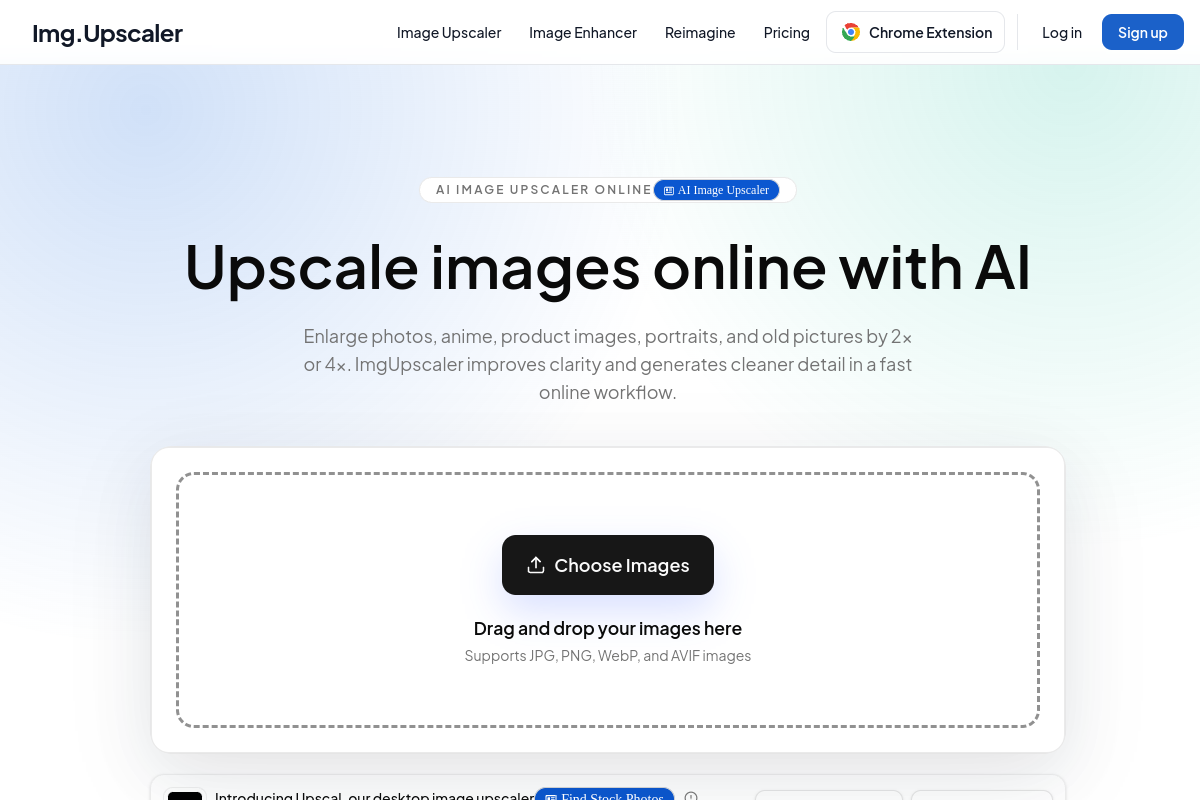Click 'Introducing Upscal' desktop upscaler text
The image size is (1200, 800).
[x=374, y=795]
